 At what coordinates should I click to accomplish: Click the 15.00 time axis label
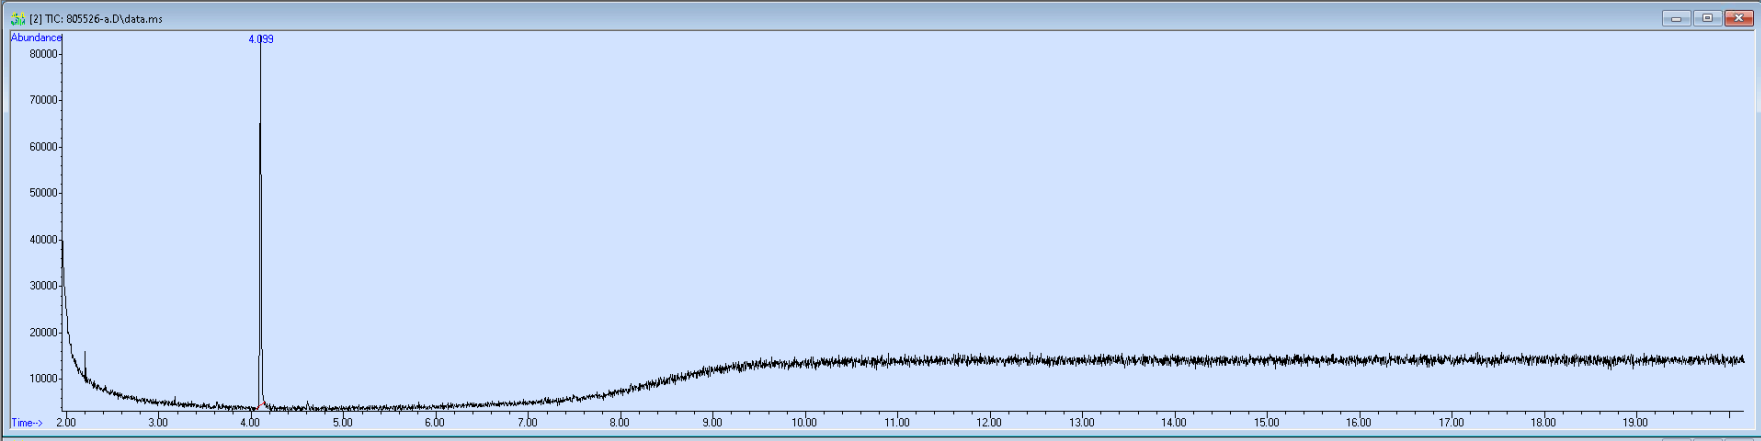(x=1266, y=423)
